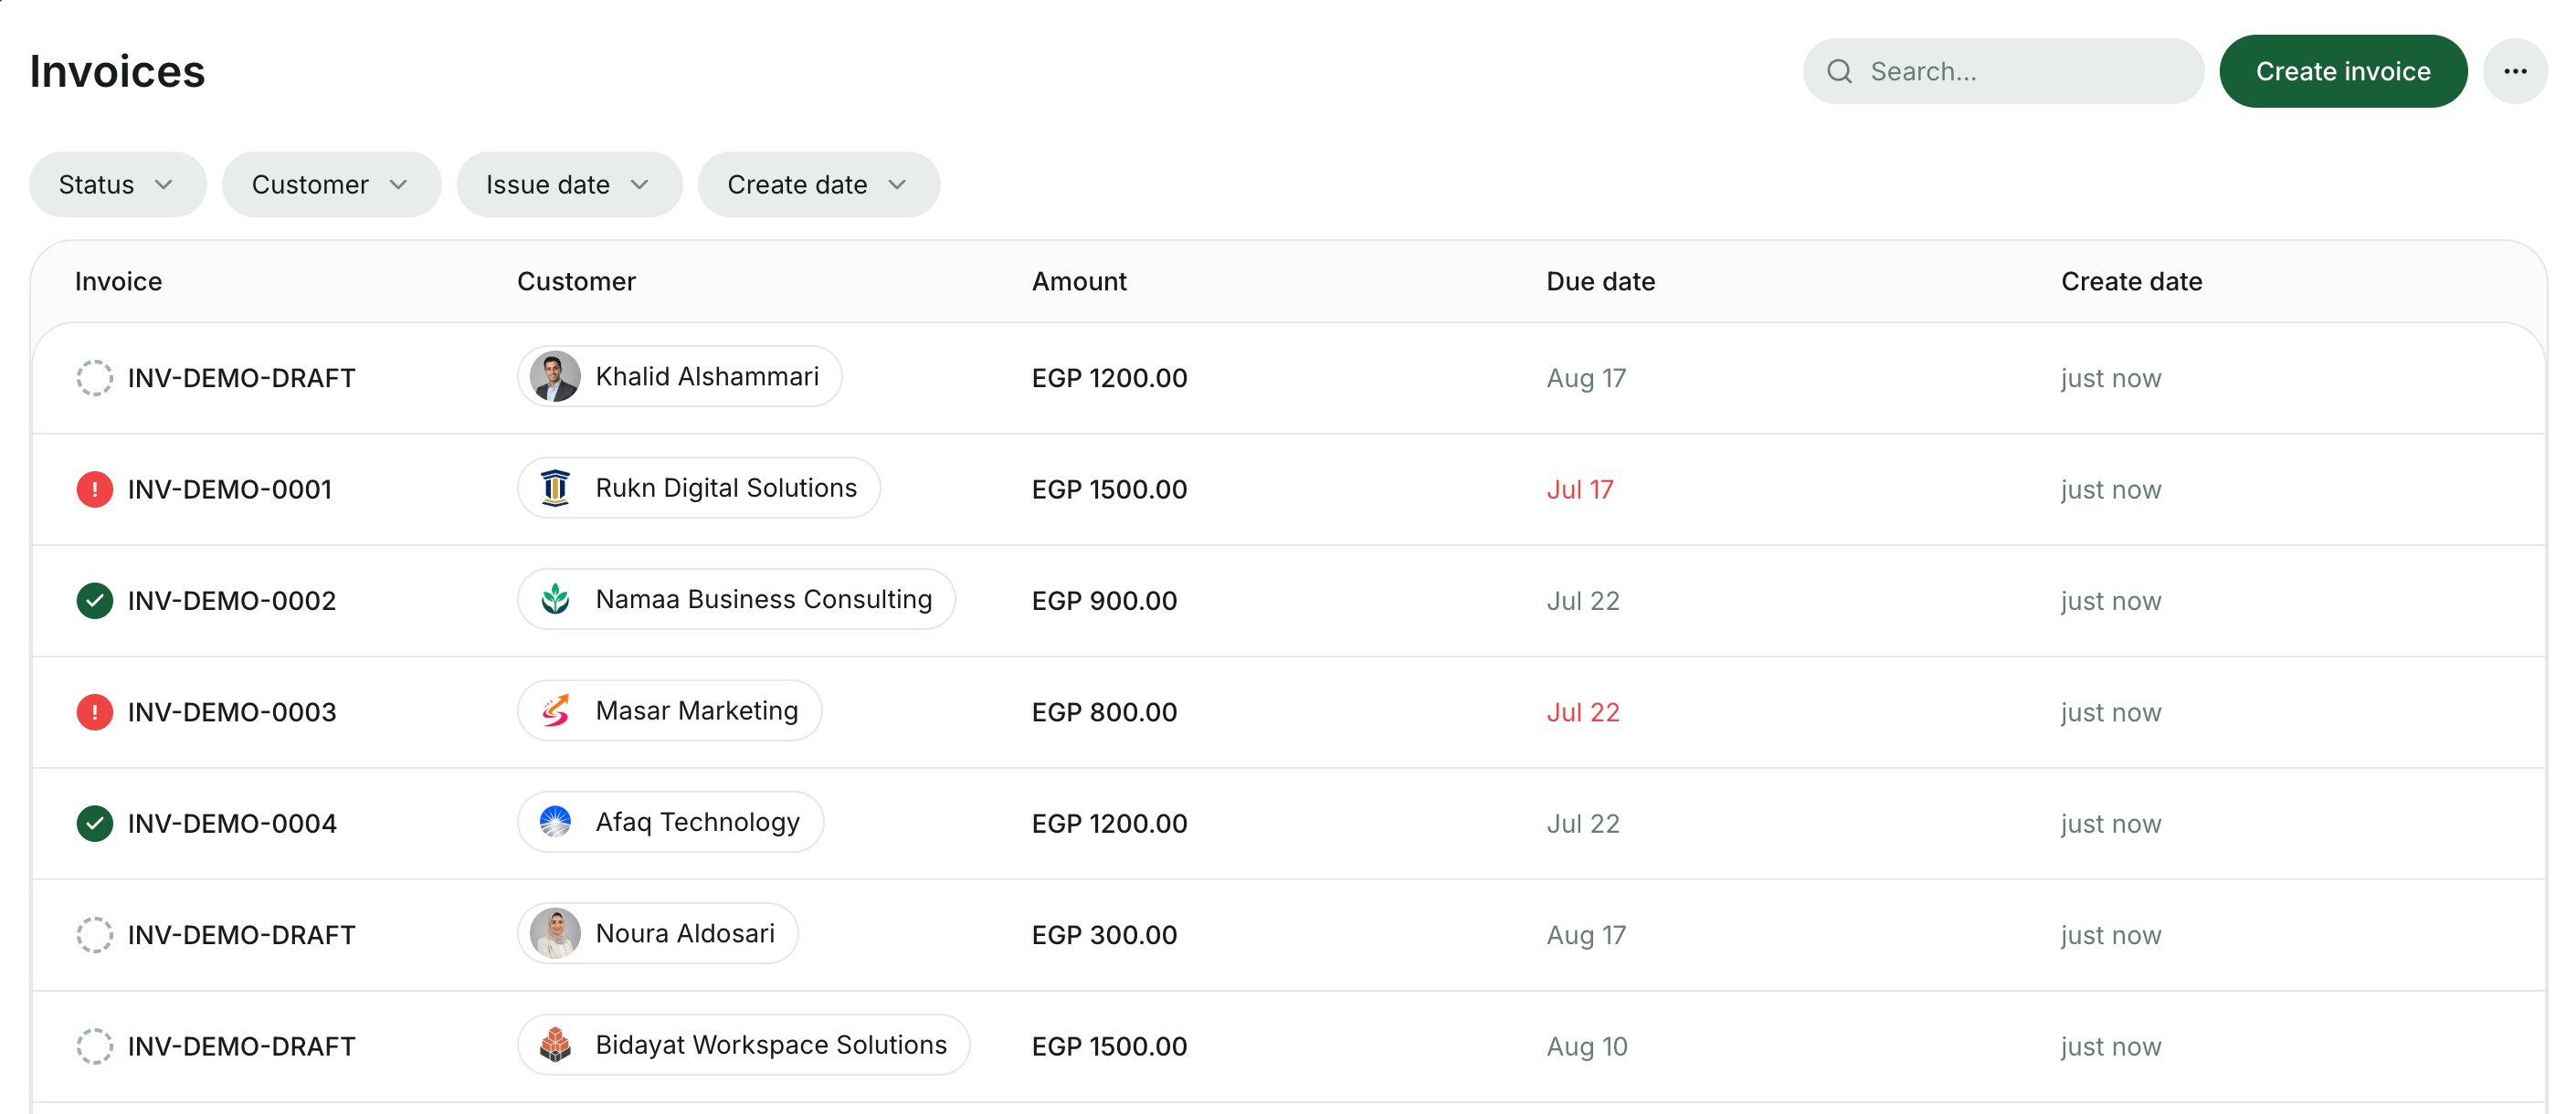The image size is (2576, 1114).
Task: Click the Due date column header
Action: (1600, 281)
